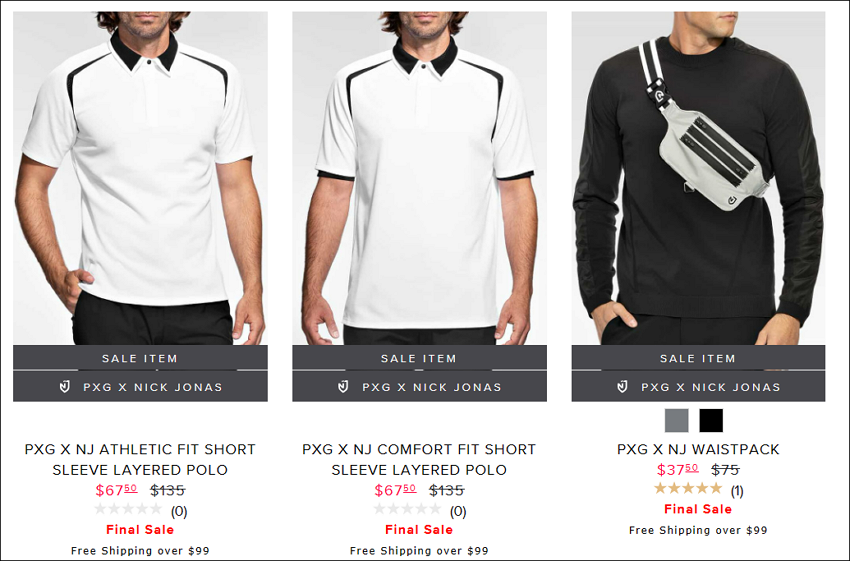Click waistpack product photo

[698, 178]
